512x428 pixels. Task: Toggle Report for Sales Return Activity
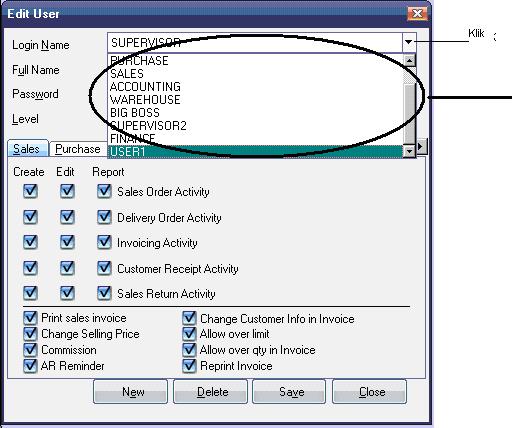[x=104, y=293]
